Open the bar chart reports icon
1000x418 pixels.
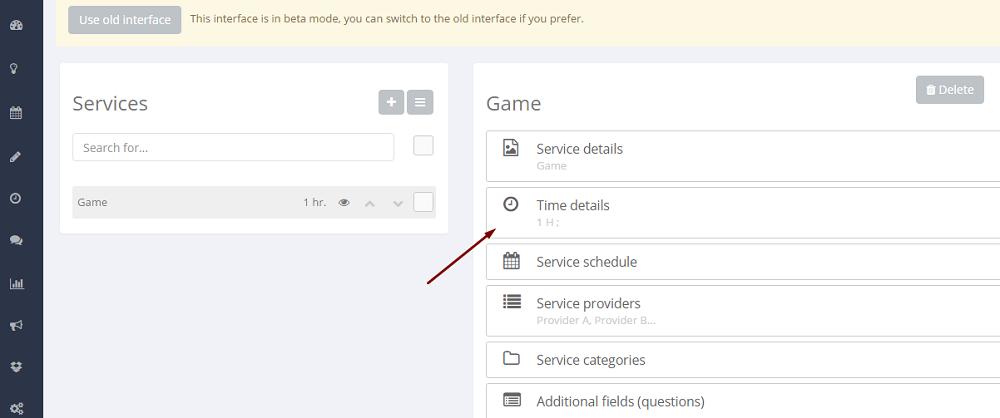(x=16, y=283)
